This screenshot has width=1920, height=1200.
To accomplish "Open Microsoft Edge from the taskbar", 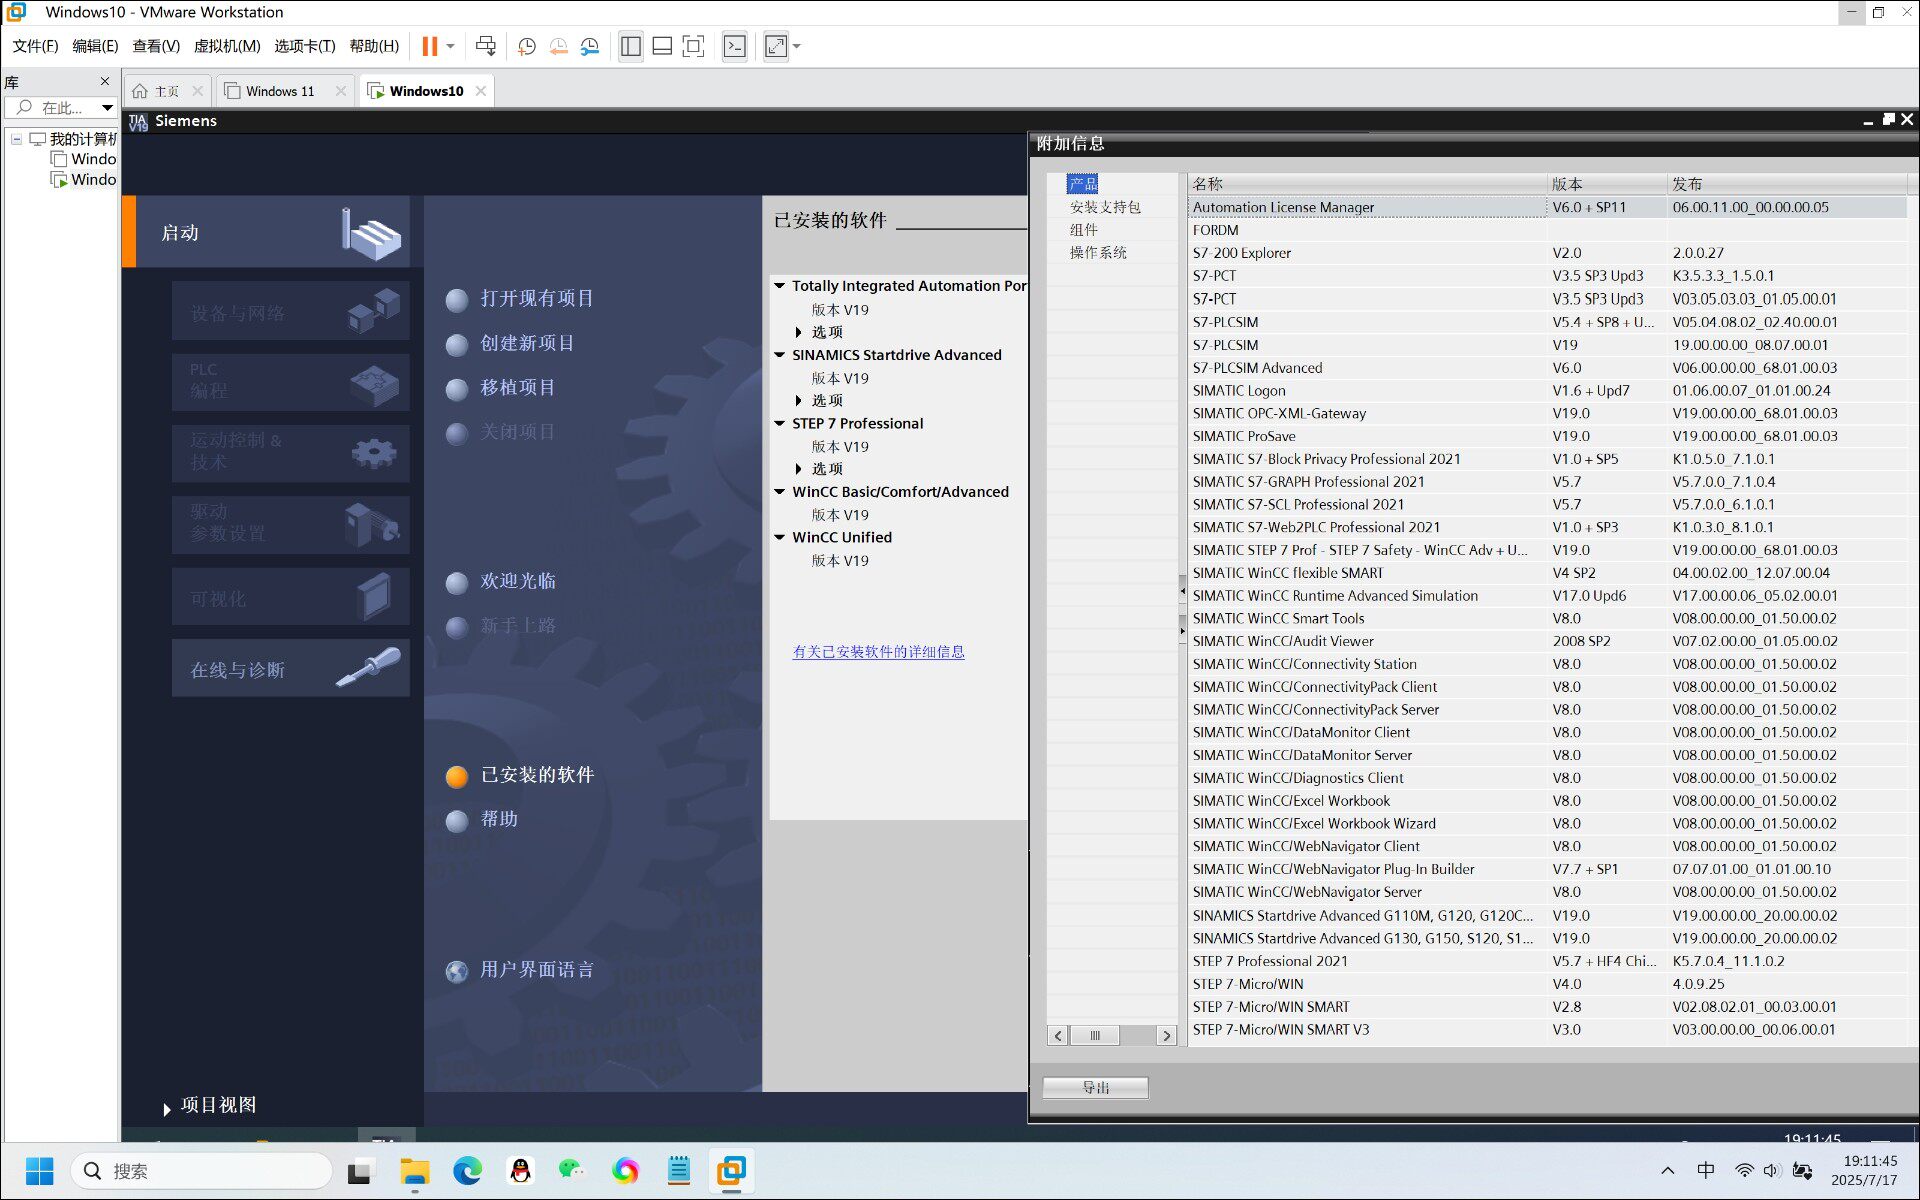I will pos(467,1171).
